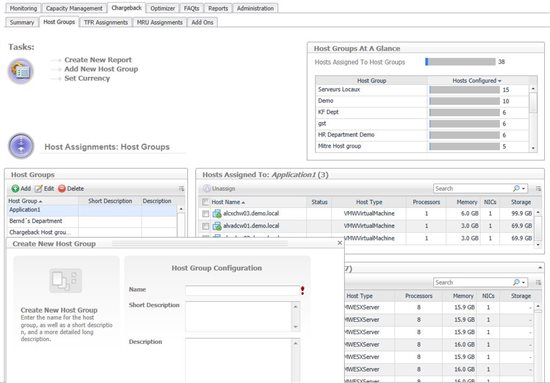
Task: Switch to the Summary sub-tab
Action: [x=22, y=22]
